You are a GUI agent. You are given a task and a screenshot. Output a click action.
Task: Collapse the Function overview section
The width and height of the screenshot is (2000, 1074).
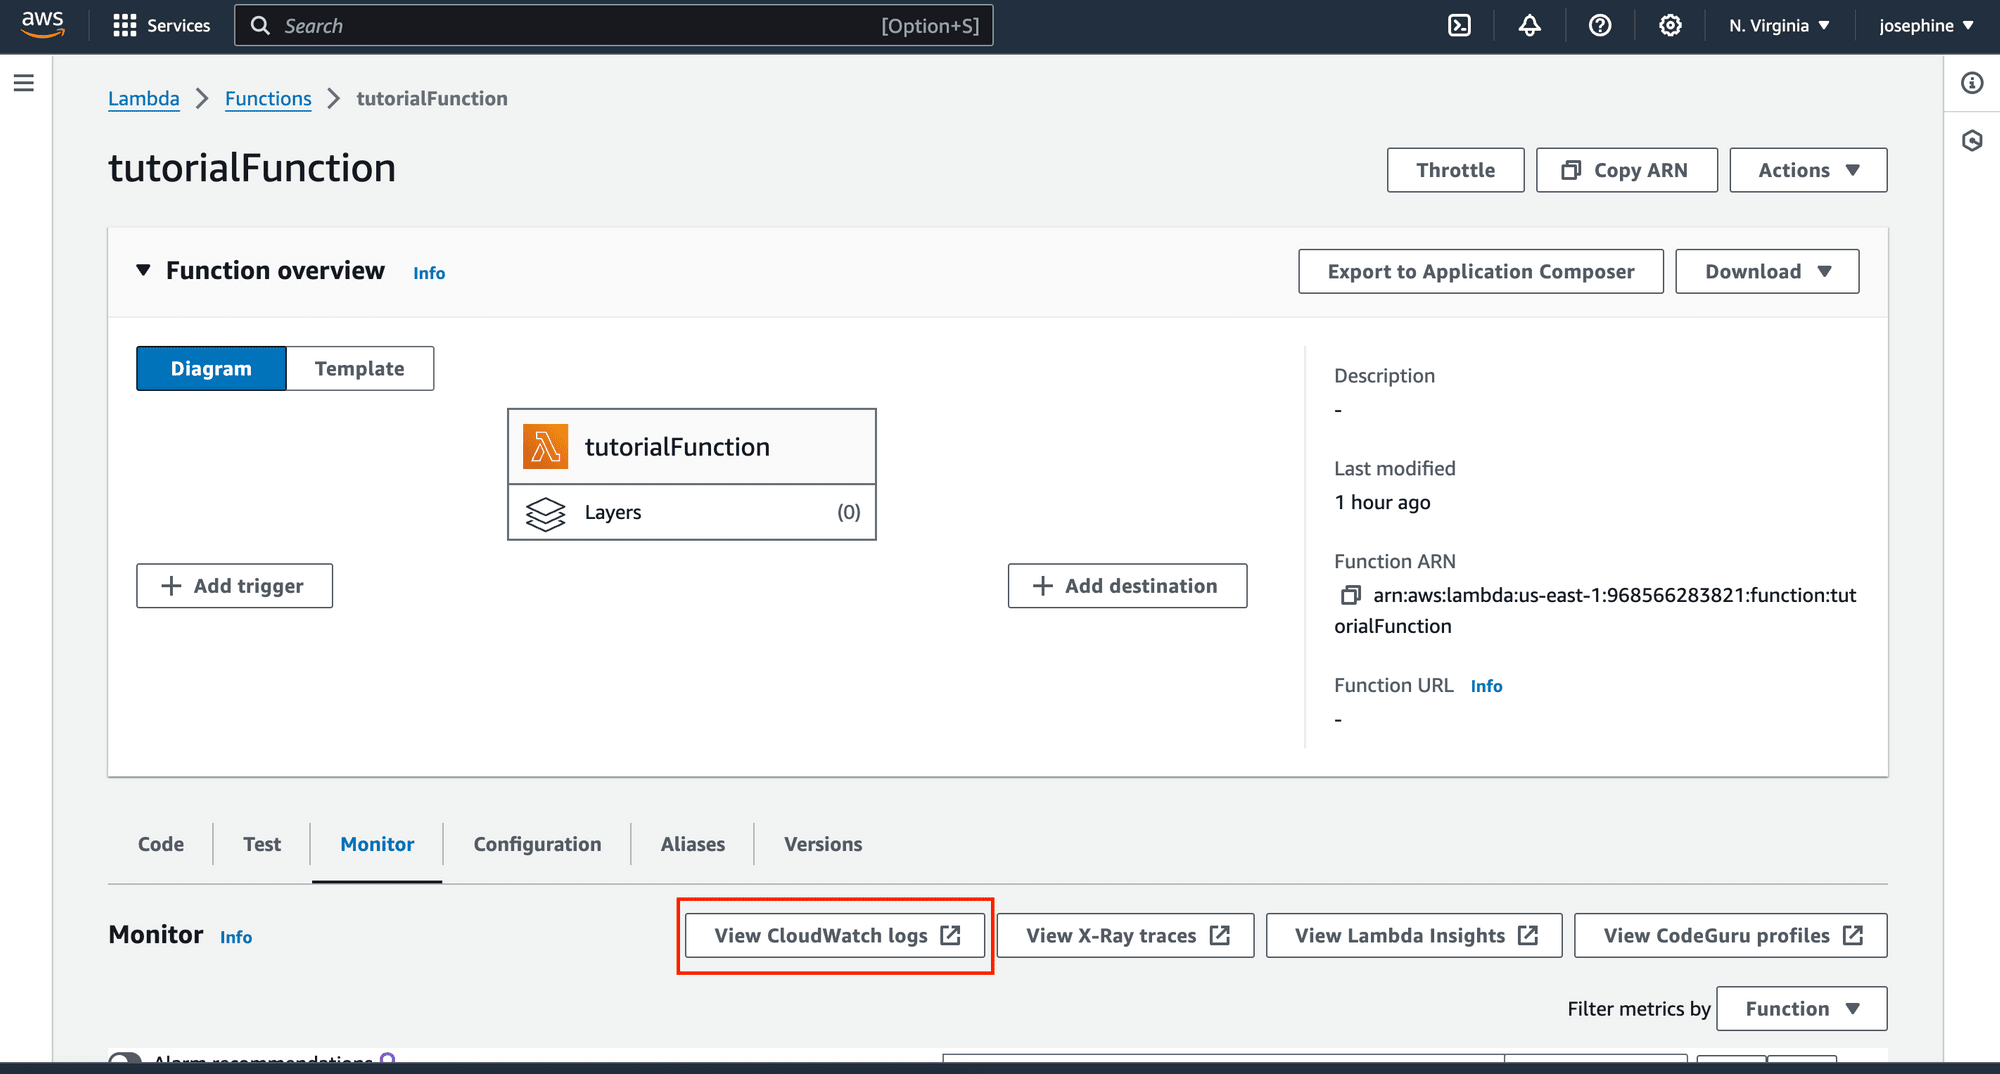[x=144, y=270]
